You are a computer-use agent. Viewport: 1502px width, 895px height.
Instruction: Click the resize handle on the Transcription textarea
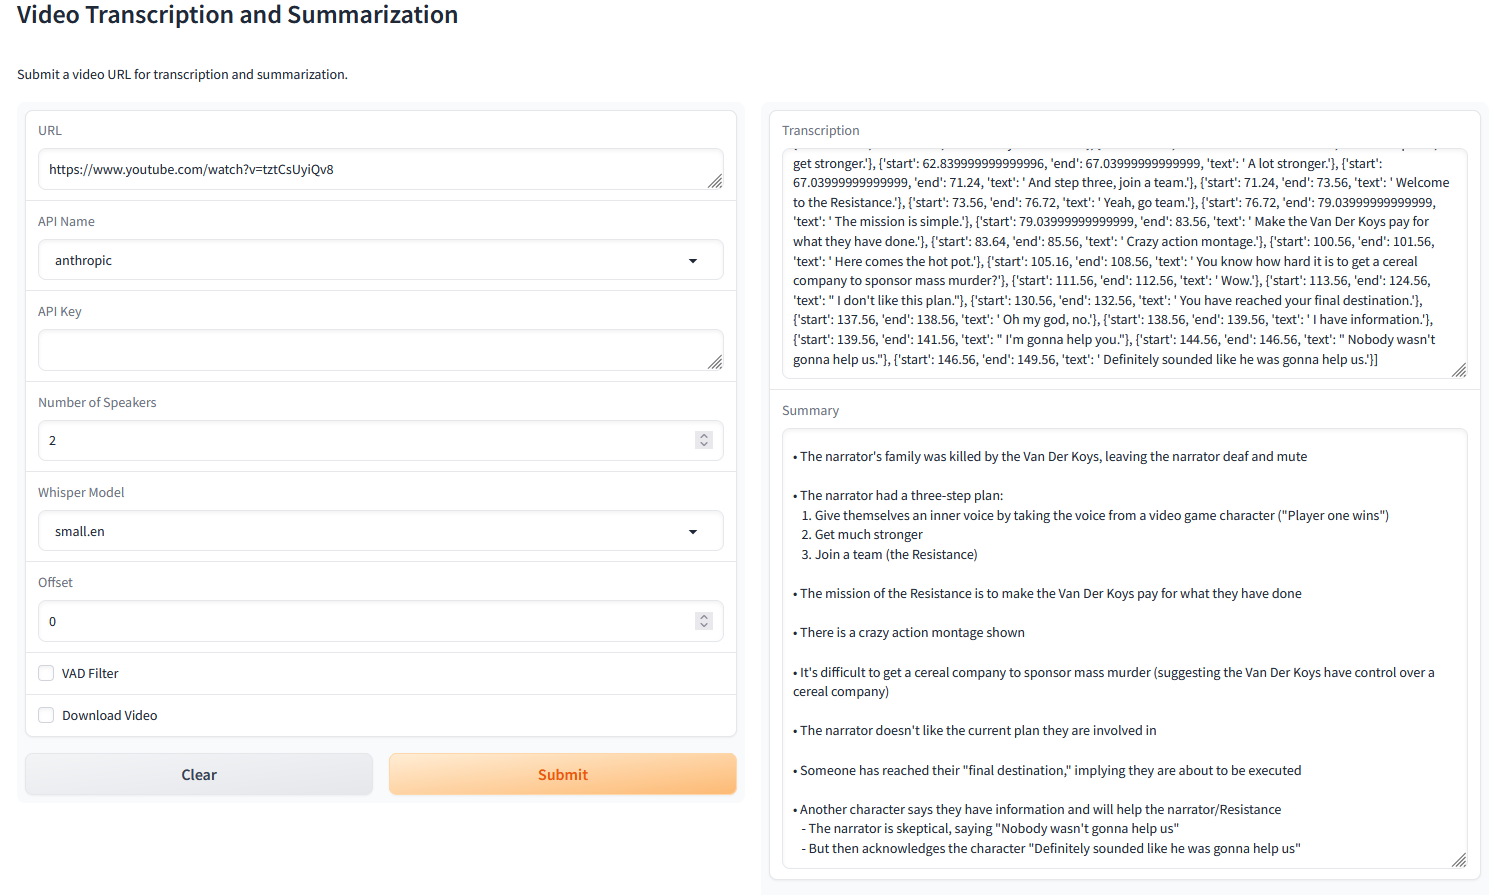[1458, 371]
